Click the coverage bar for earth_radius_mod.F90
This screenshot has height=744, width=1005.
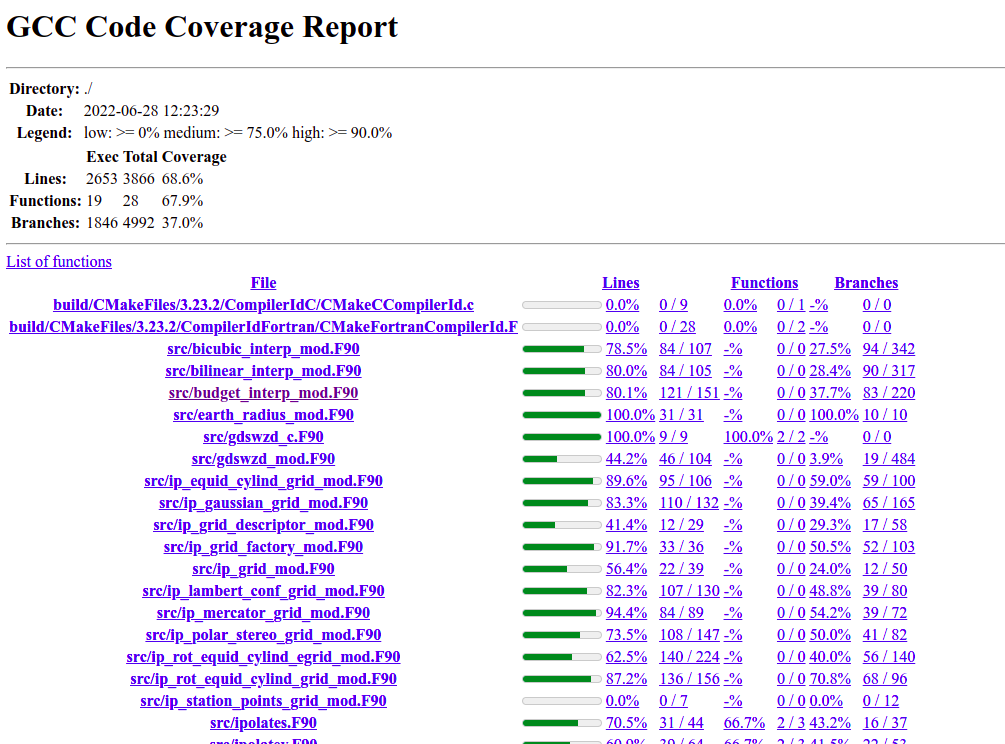[x=561, y=415]
